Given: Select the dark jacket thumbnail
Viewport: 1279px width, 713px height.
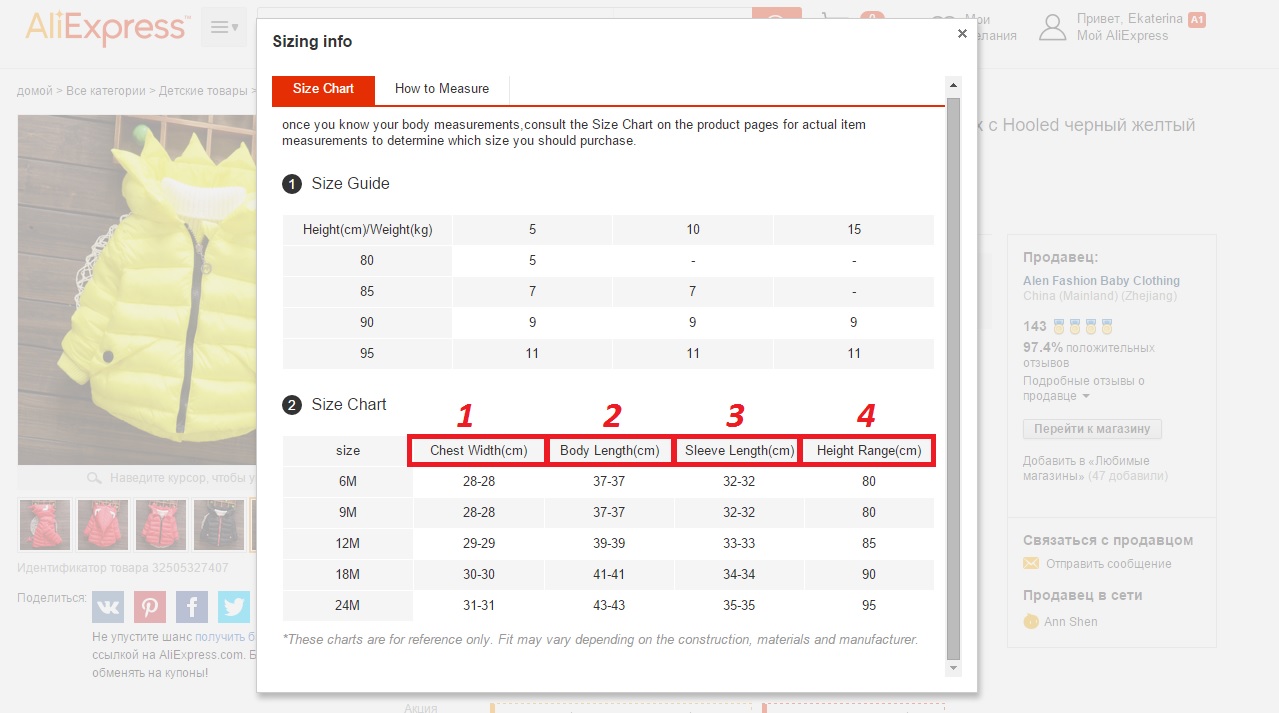Looking at the screenshot, I should pyautogui.click(x=218, y=525).
